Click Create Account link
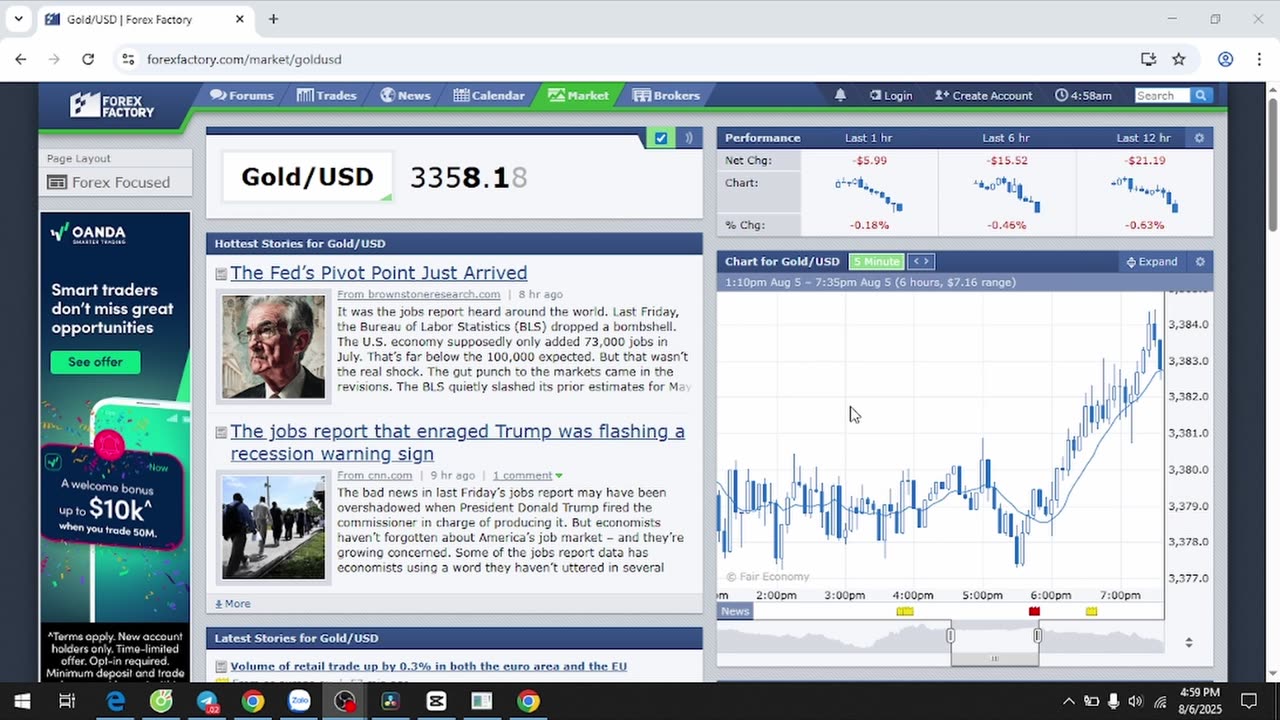 click(983, 95)
